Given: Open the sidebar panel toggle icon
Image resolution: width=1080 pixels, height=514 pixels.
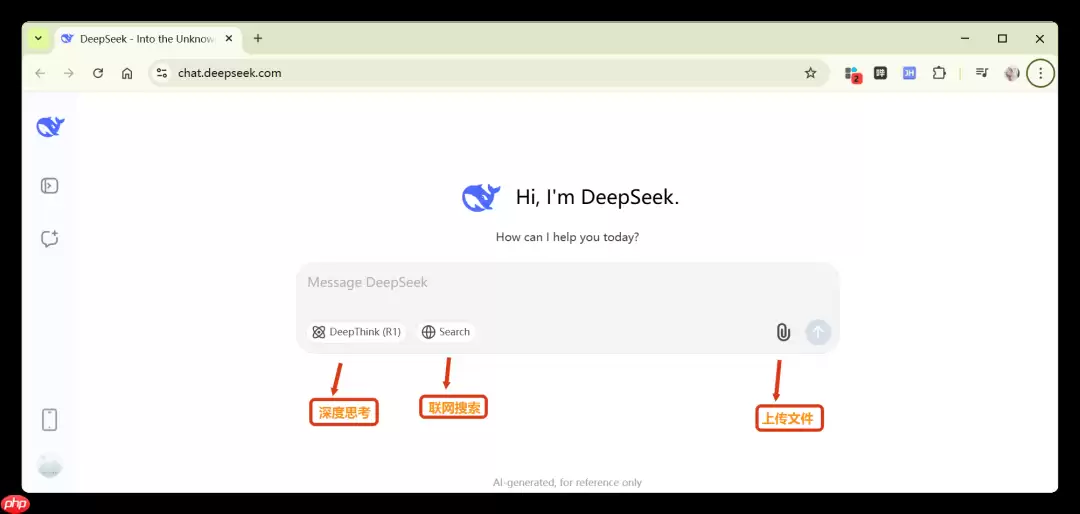Looking at the screenshot, I should click(50, 186).
